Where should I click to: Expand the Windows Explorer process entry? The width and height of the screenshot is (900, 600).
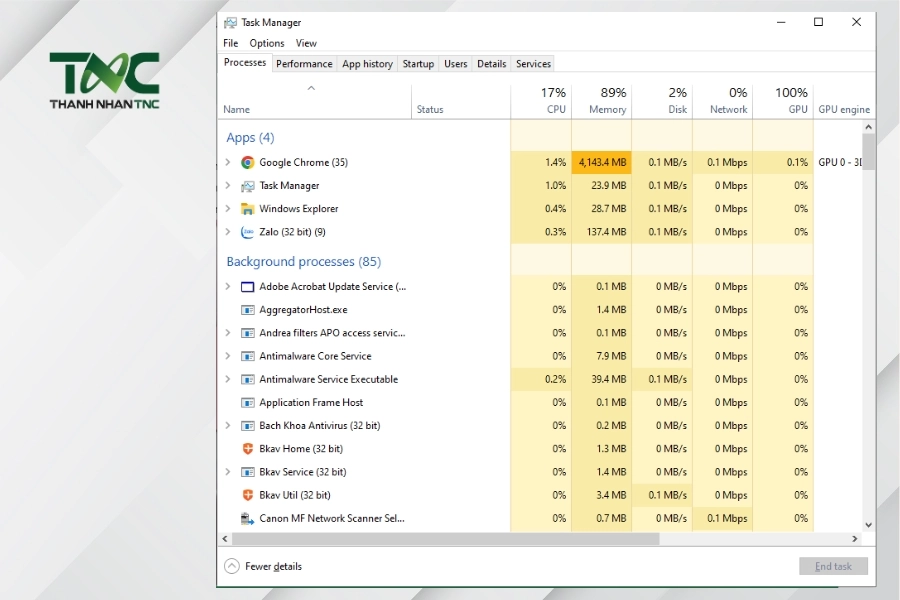pos(228,208)
